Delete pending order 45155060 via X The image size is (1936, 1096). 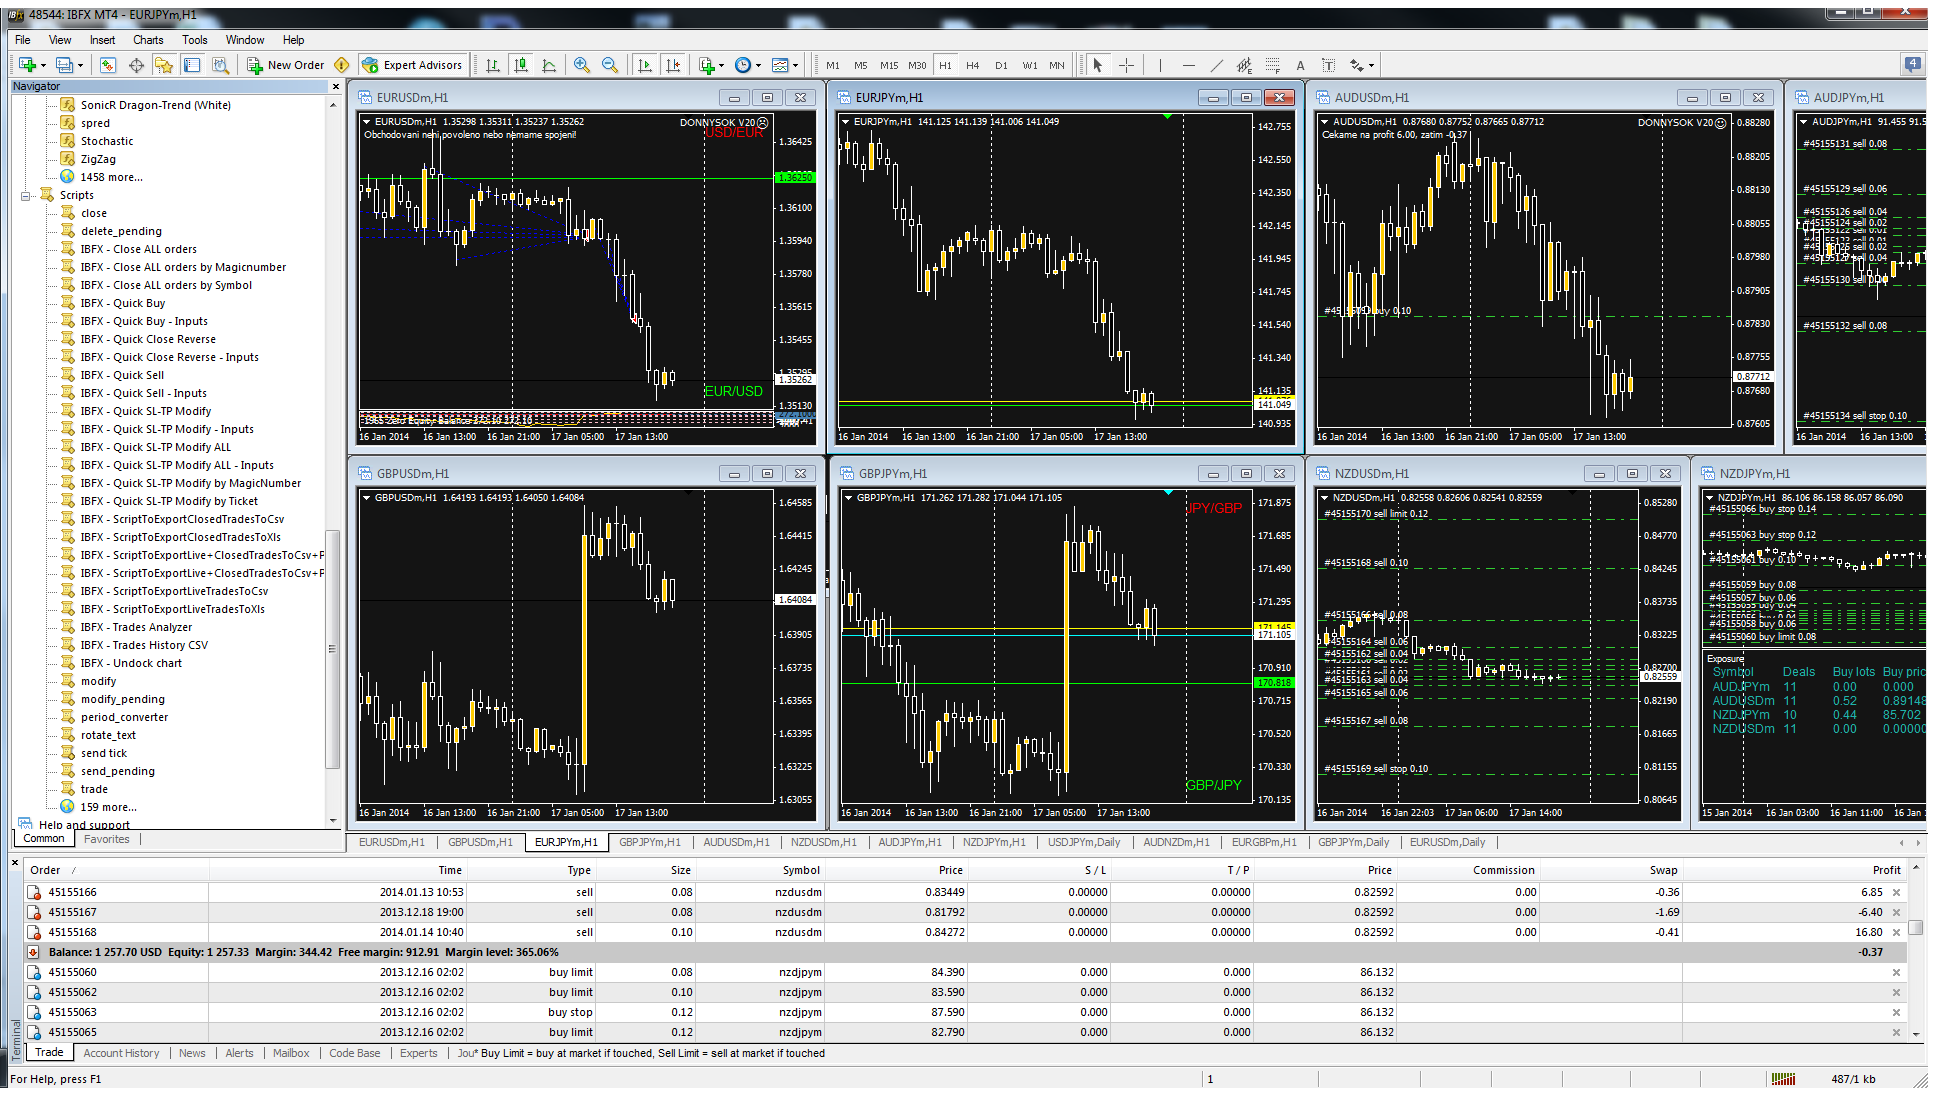1896,972
